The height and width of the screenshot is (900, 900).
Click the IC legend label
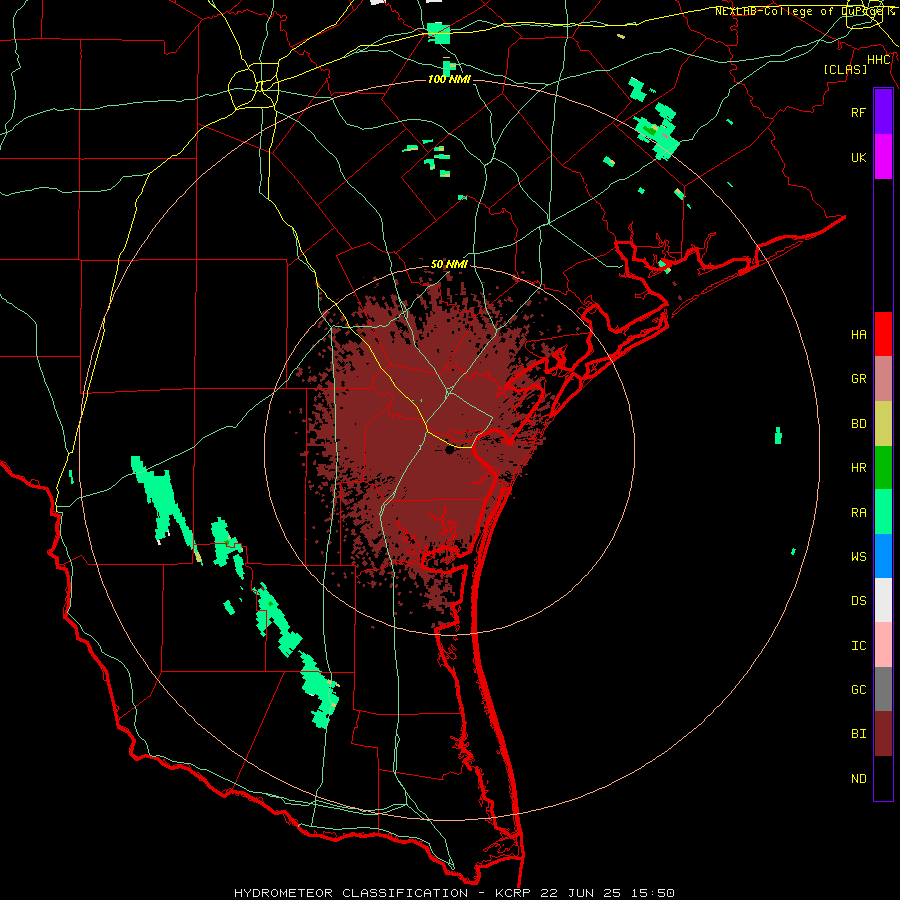coord(859,646)
